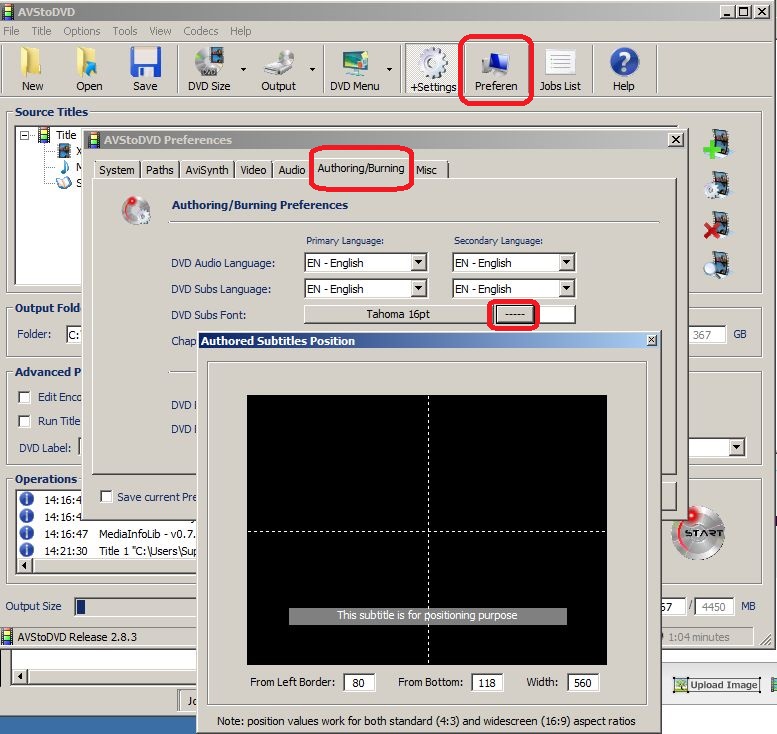The width and height of the screenshot is (777, 734).
Task: Open the Codecs menu
Action: coord(201,31)
